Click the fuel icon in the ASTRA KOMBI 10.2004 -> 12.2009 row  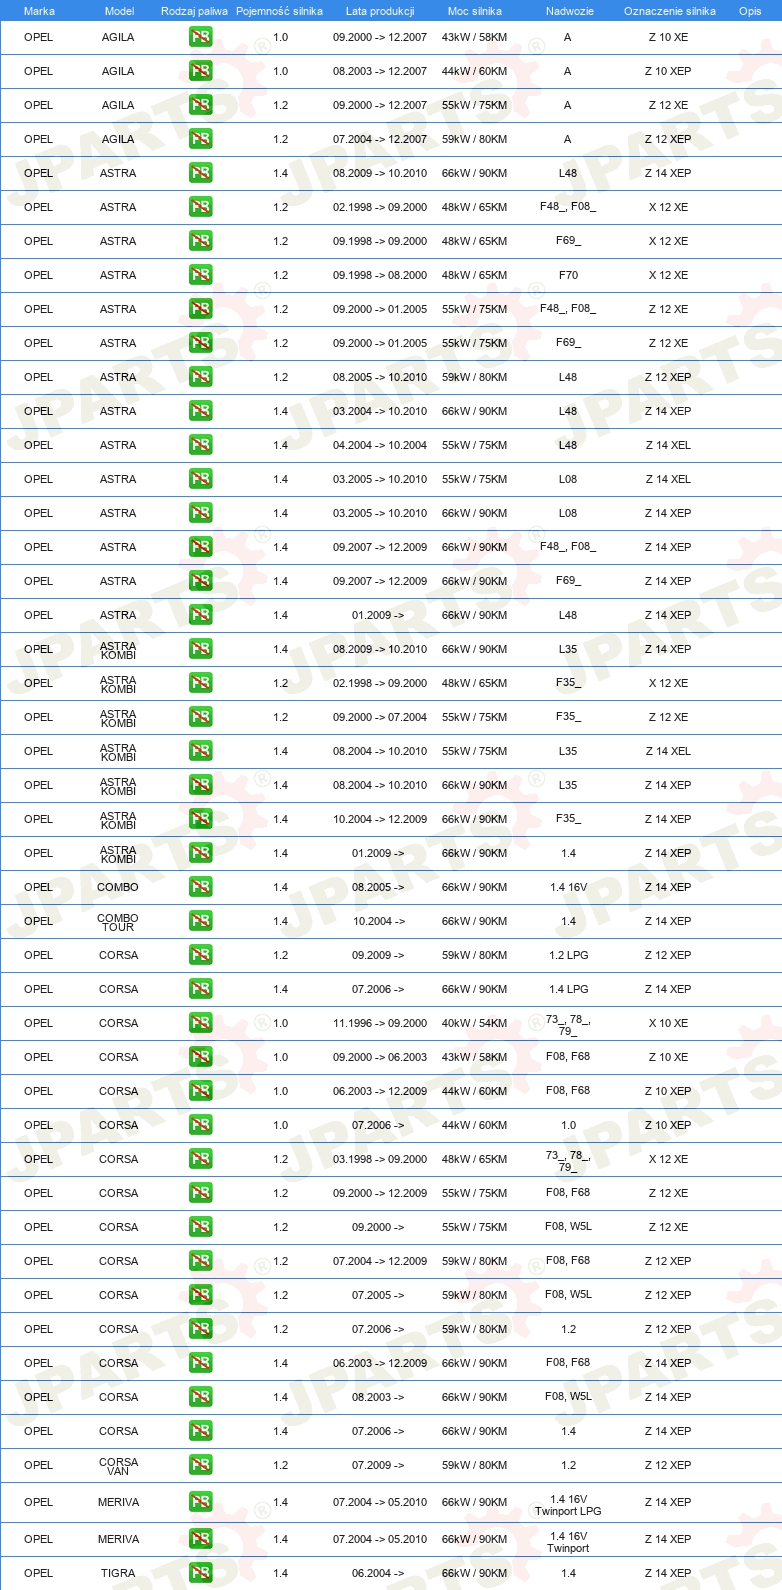(x=200, y=819)
